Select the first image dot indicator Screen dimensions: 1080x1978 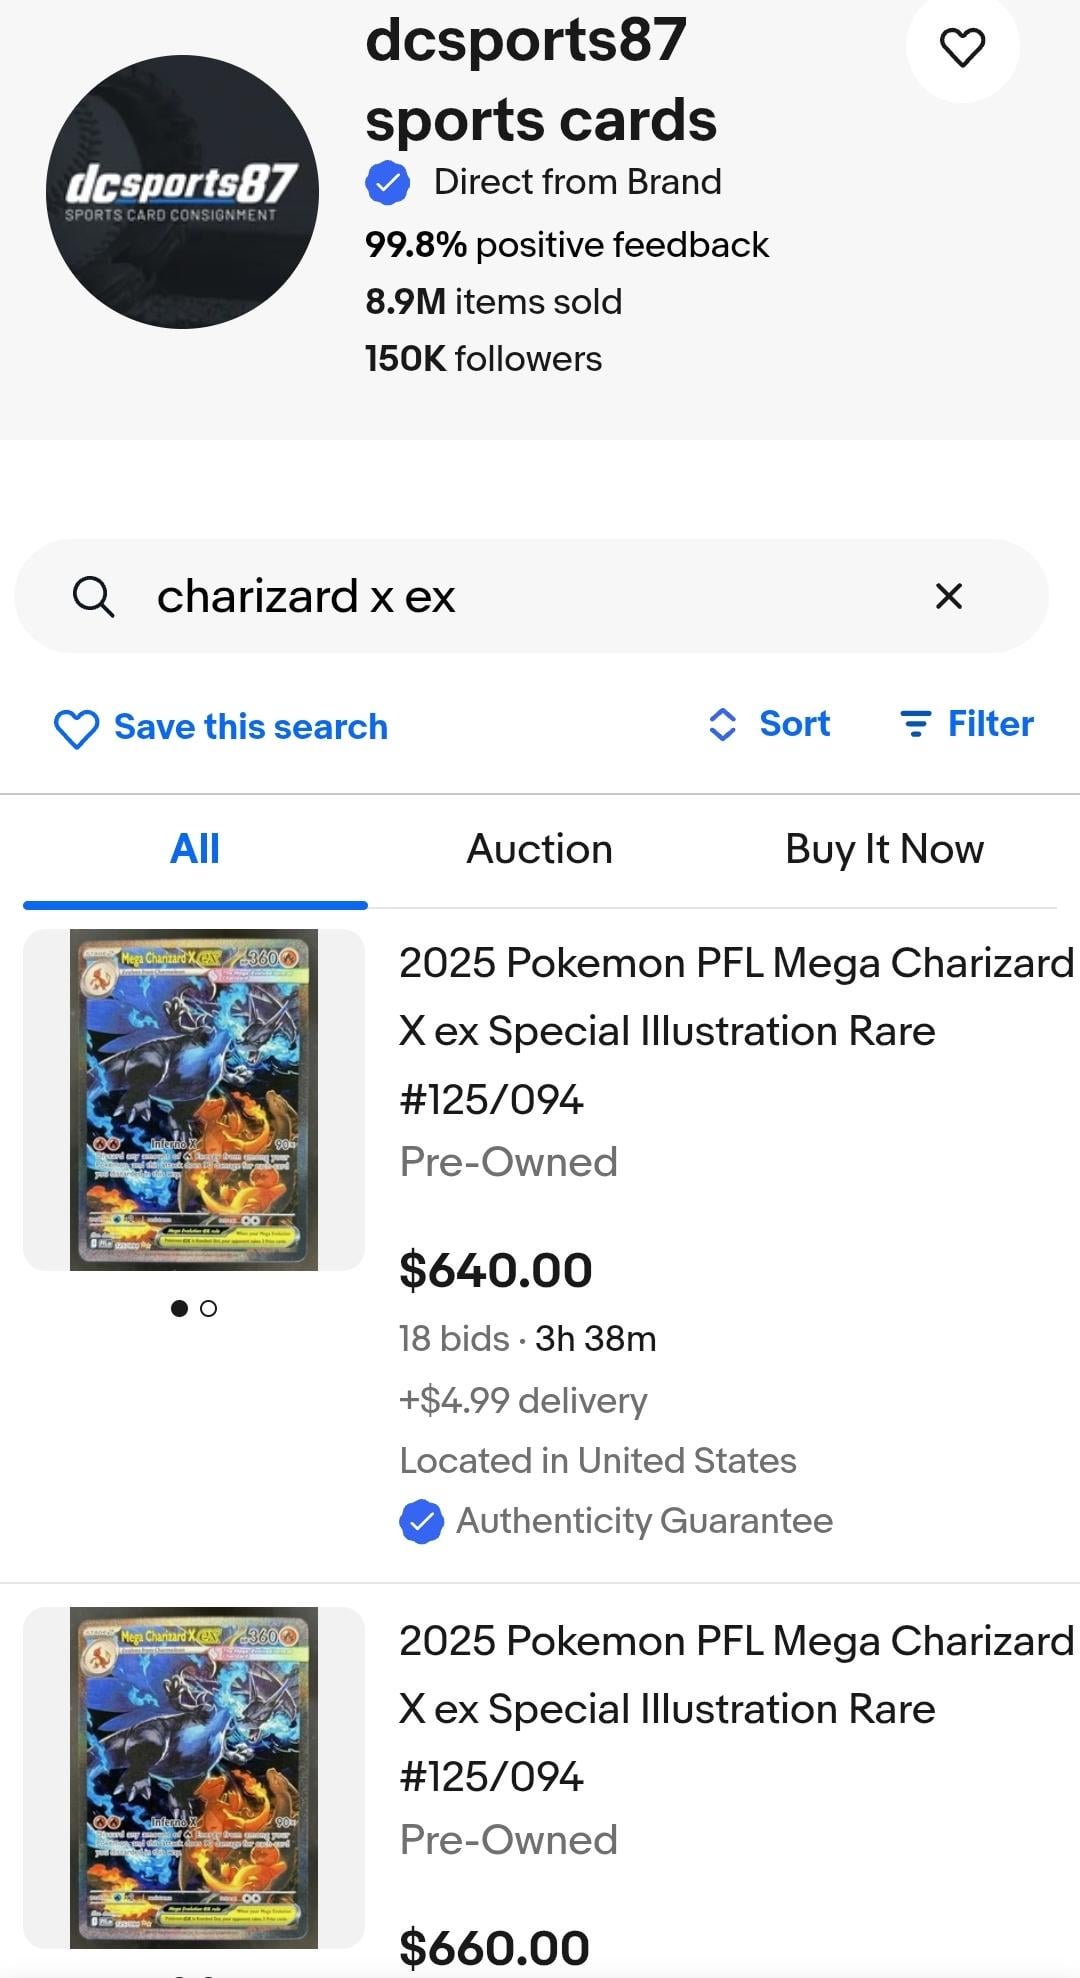[180, 1308]
